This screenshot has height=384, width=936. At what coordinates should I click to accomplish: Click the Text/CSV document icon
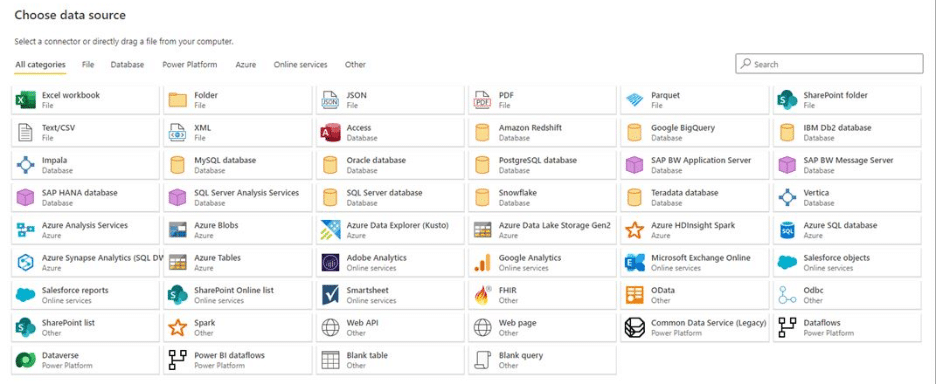pyautogui.click(x=25, y=133)
